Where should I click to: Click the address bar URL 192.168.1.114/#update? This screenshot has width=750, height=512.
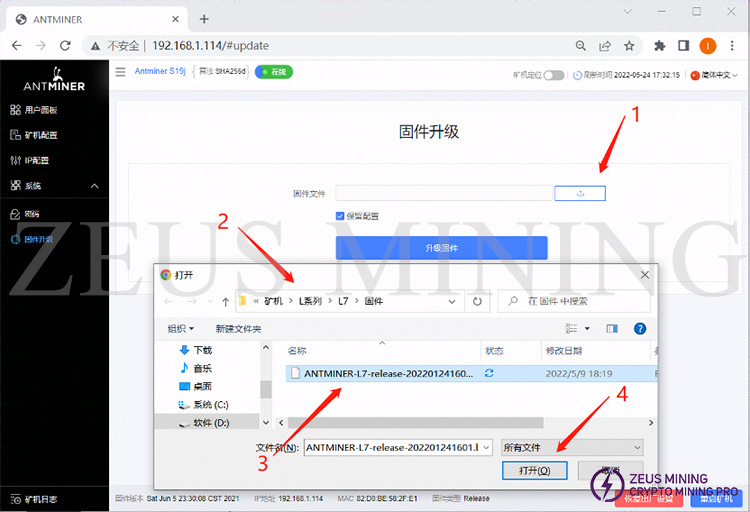(210, 45)
